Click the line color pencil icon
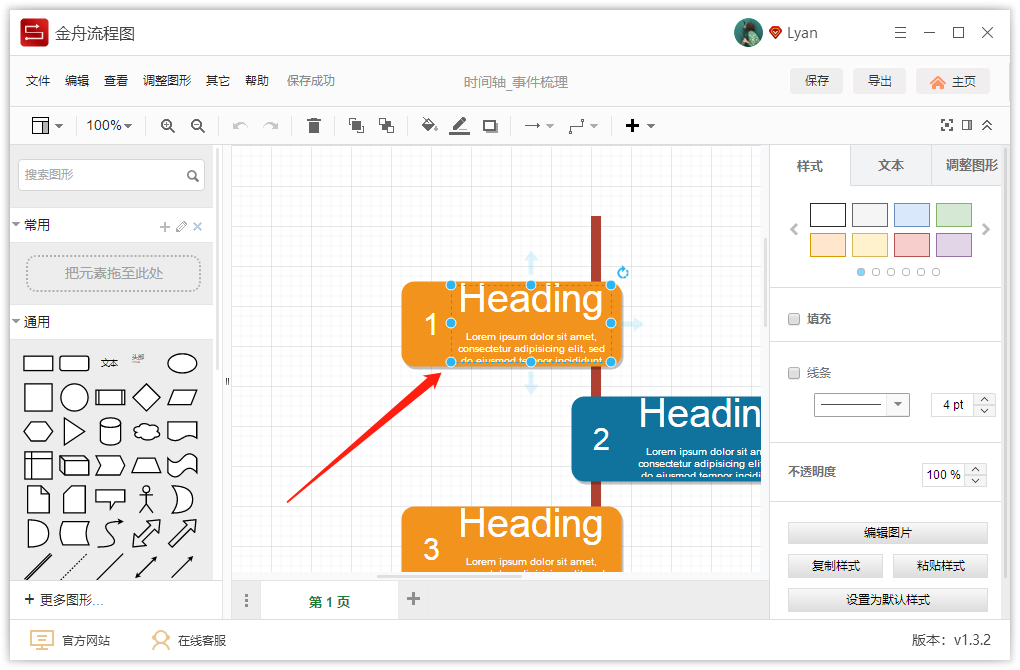The image size is (1020, 670). pos(459,126)
